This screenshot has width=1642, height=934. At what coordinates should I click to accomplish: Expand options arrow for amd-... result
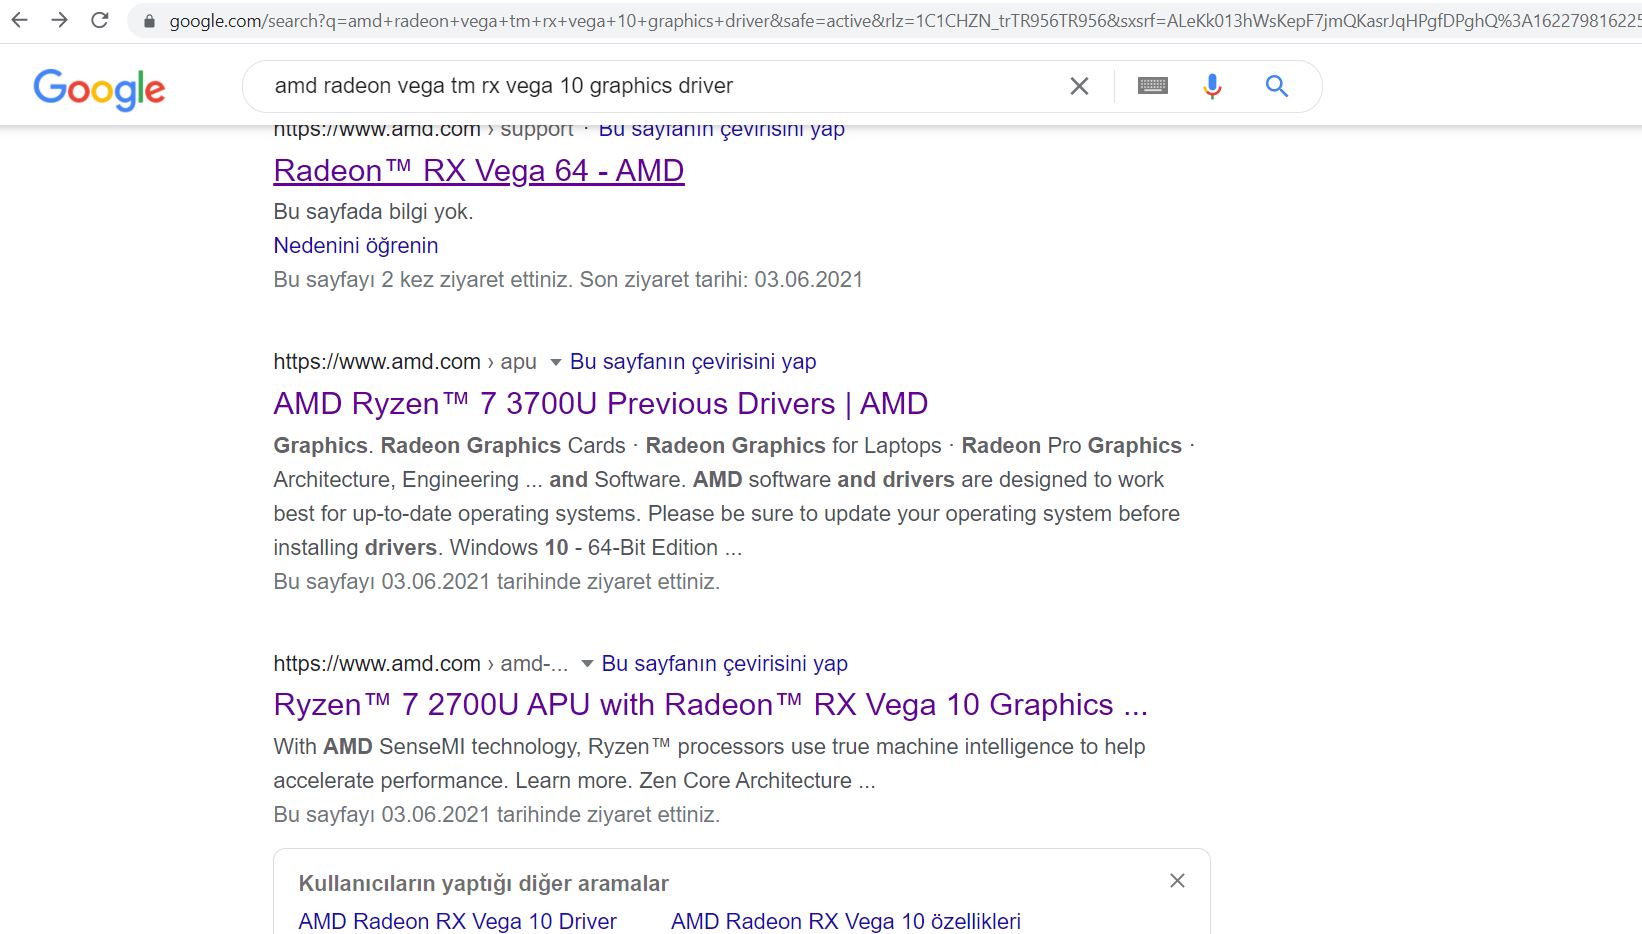click(588, 664)
